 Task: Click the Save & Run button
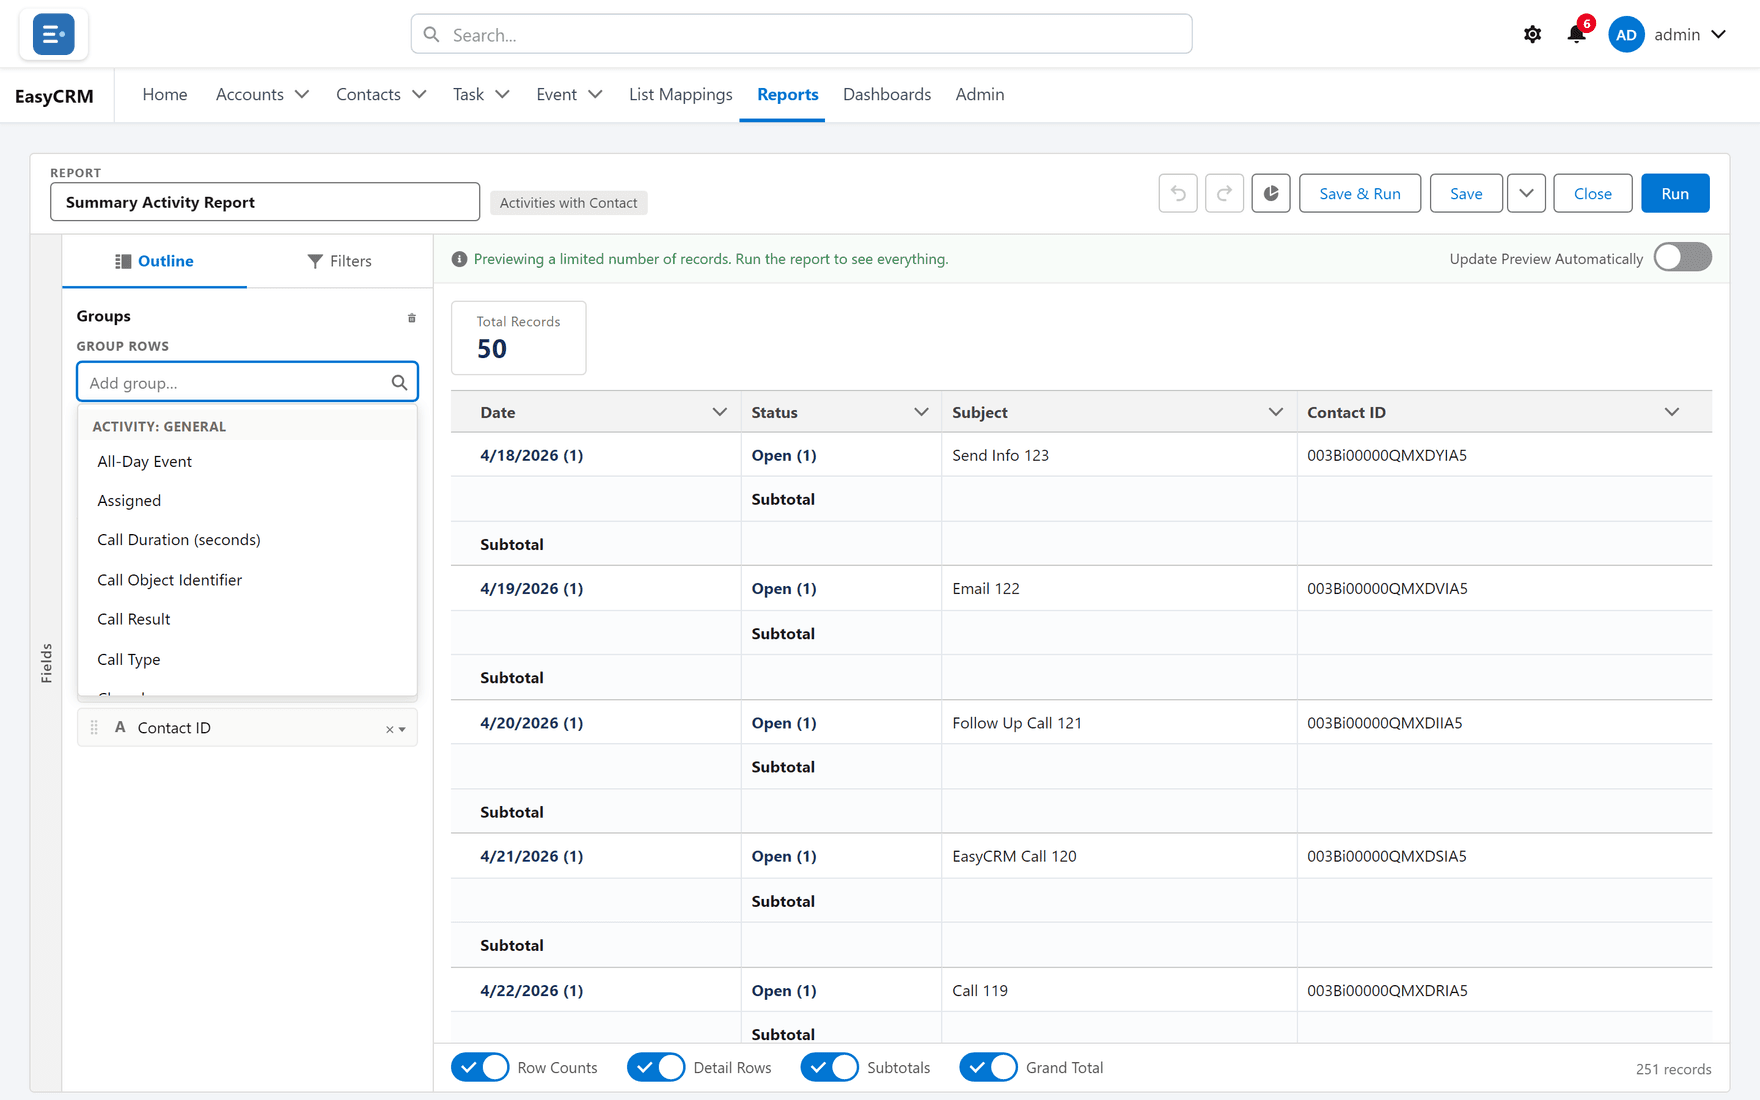(1359, 193)
